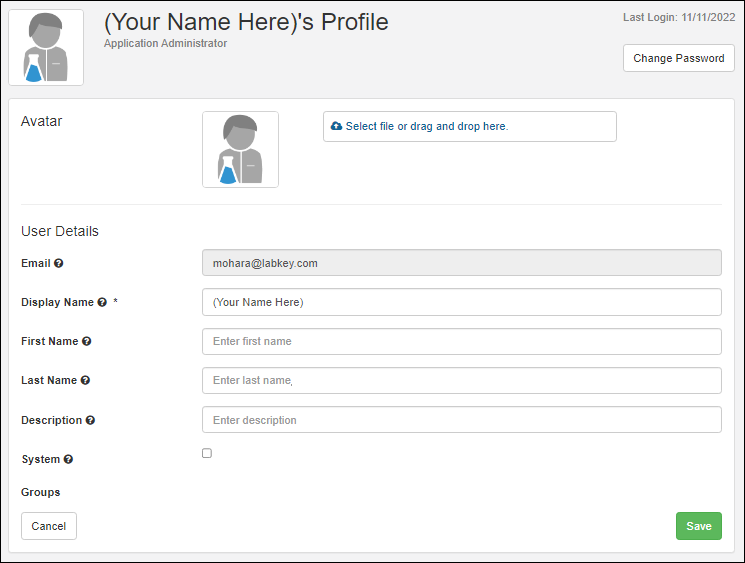Click the Change Password button

click(678, 58)
